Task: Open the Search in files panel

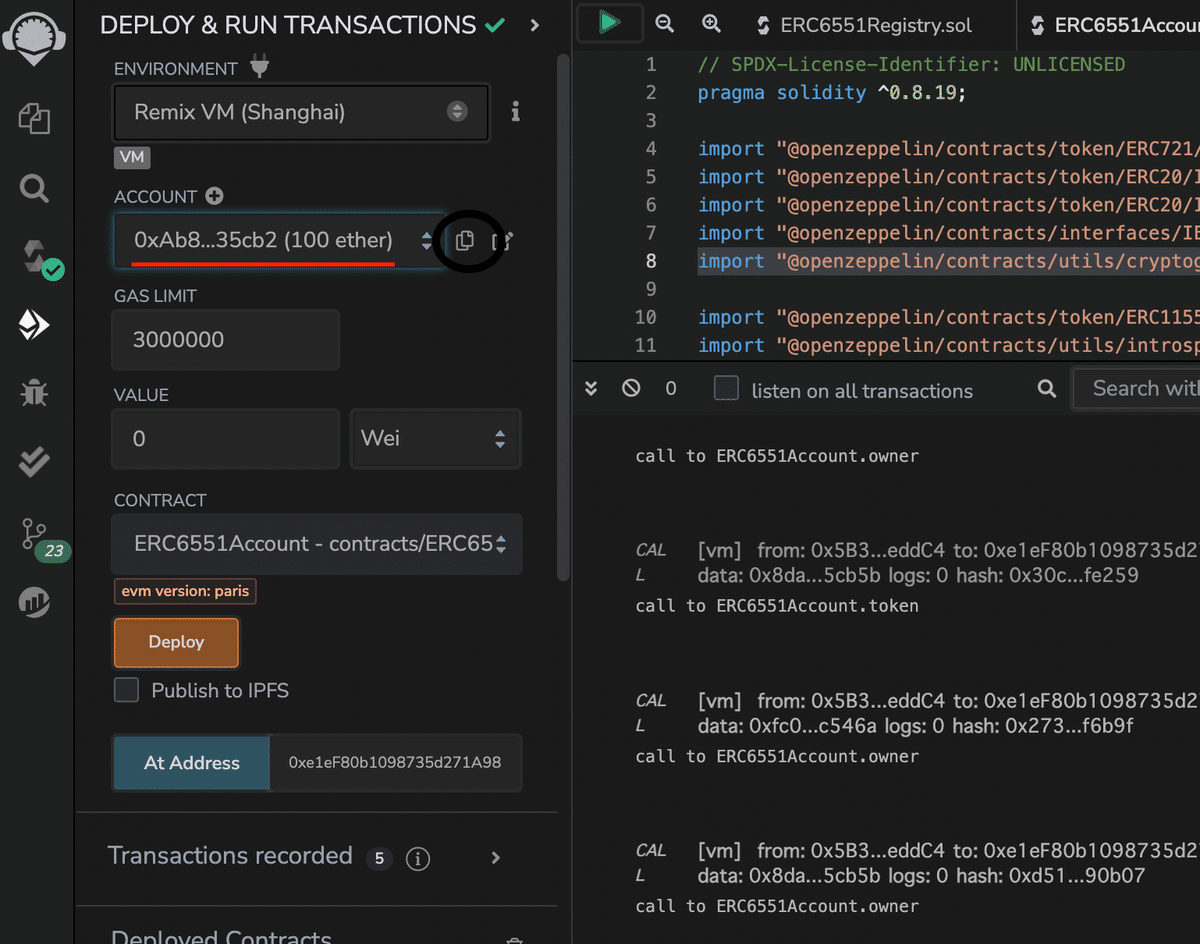Action: (x=34, y=188)
